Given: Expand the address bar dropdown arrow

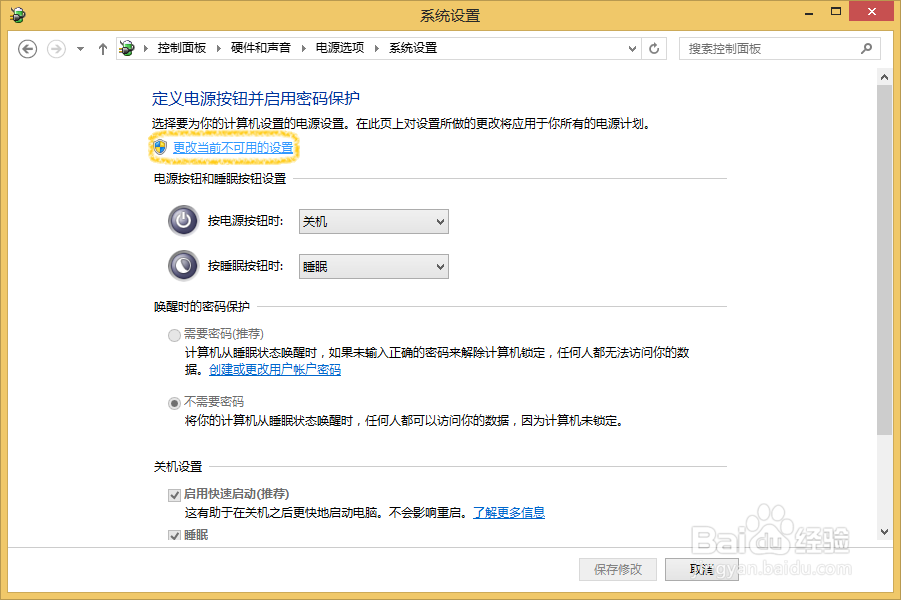Looking at the screenshot, I should [x=631, y=47].
